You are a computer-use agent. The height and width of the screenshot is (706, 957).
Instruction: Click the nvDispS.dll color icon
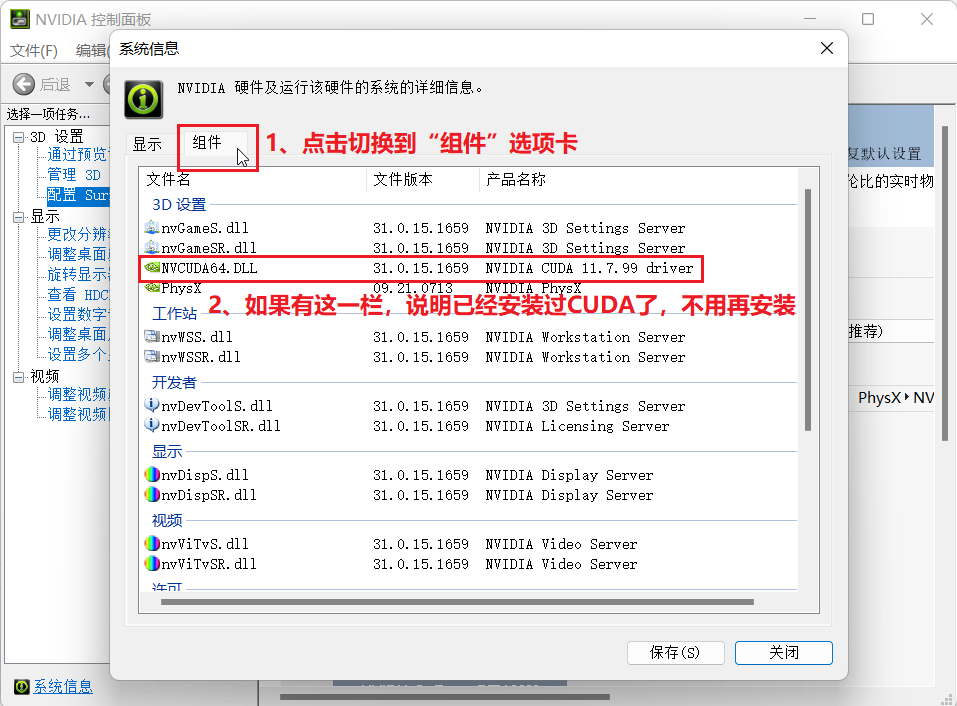point(152,474)
